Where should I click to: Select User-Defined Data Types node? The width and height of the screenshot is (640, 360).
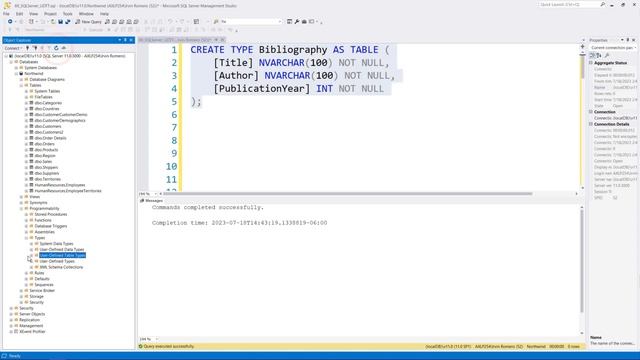click(x=62, y=249)
